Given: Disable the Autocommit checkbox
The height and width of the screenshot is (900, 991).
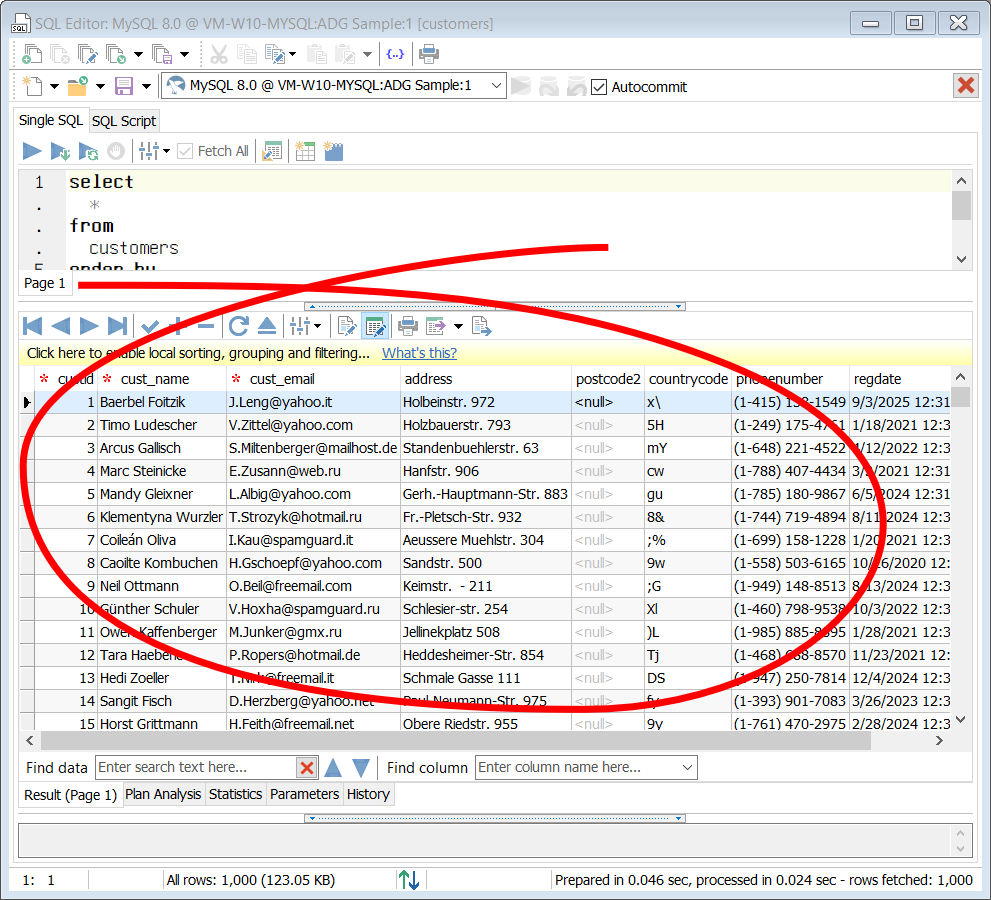Looking at the screenshot, I should tap(598, 86).
